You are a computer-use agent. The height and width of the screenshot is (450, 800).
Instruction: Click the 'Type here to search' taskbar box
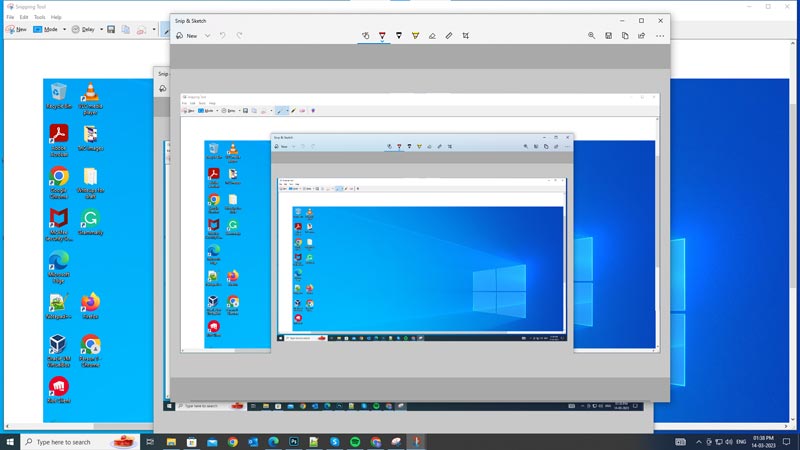(x=80, y=442)
